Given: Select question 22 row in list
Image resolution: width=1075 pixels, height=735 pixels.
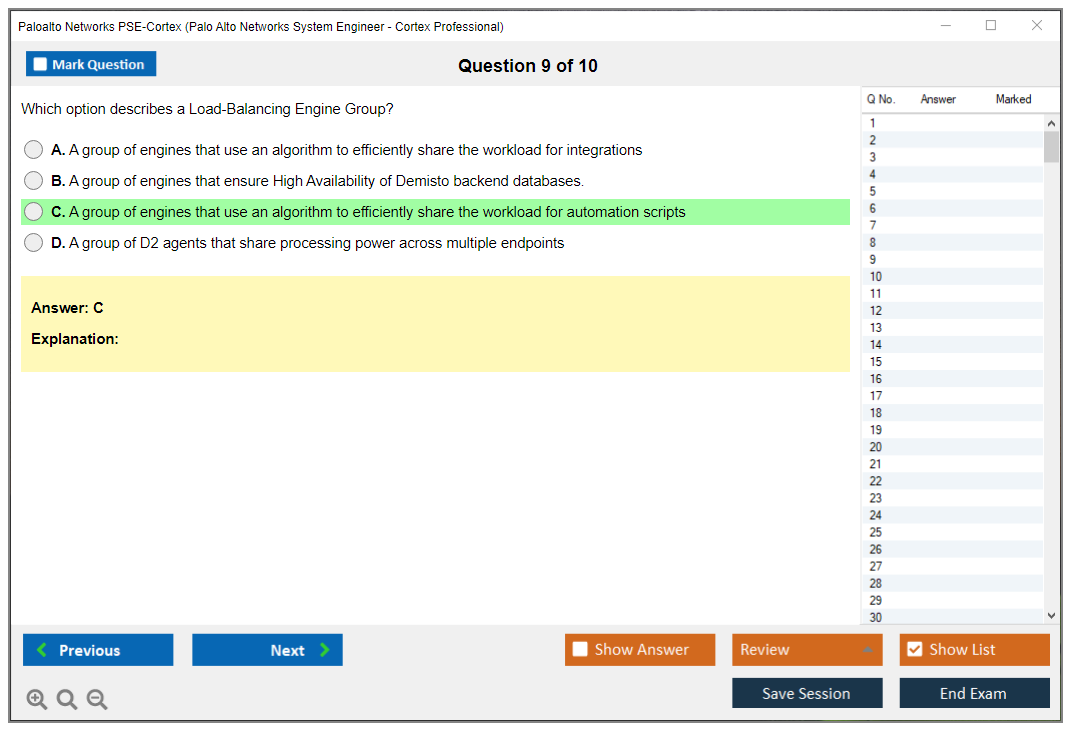Looking at the screenshot, I should pos(876,481).
